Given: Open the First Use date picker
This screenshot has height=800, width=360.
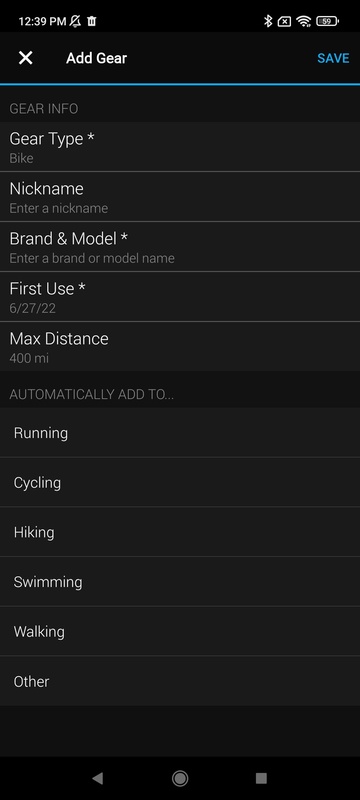Looking at the screenshot, I should click(180, 297).
